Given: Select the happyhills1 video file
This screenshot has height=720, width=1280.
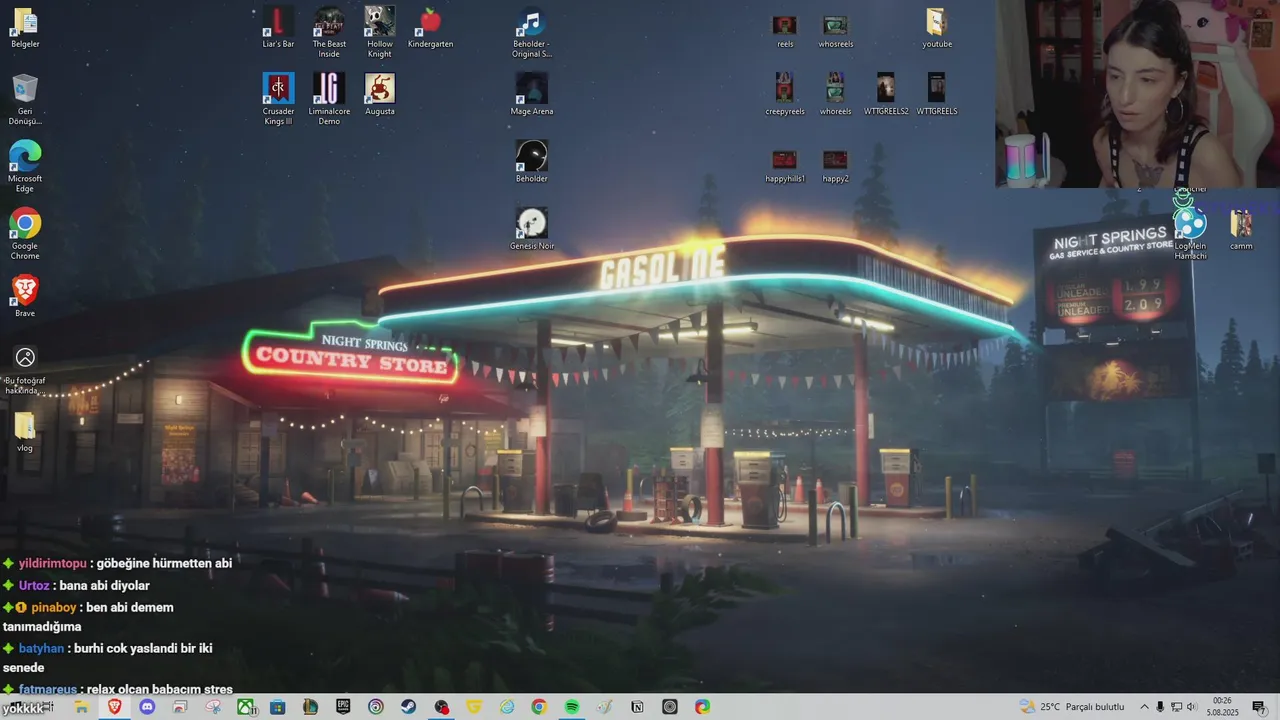Looking at the screenshot, I should coord(785,166).
